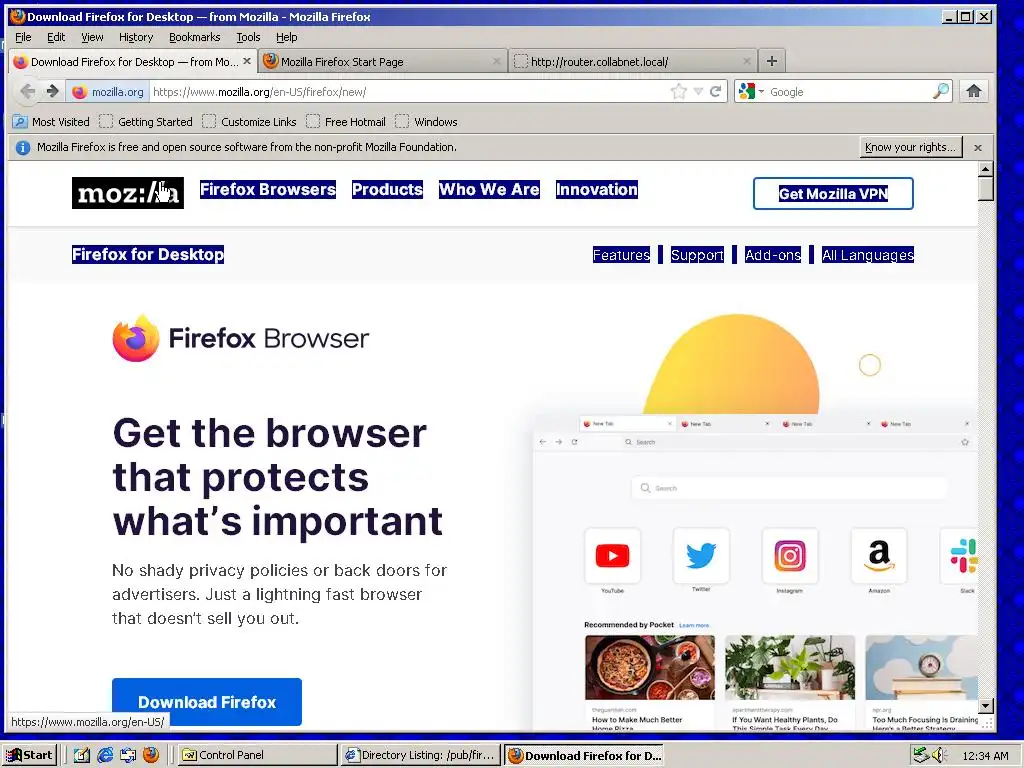1024x768 pixels.
Task: Switch to the router.collabnet.local tab
Action: 633,61
